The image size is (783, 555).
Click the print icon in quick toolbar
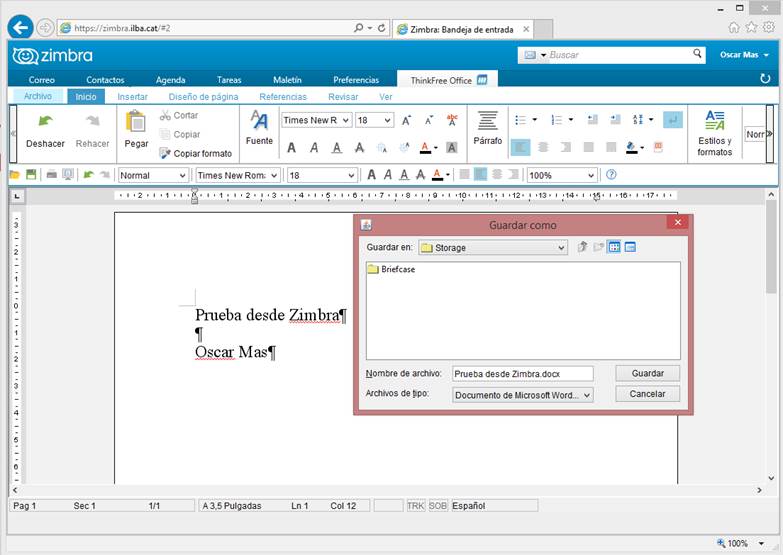click(x=51, y=175)
